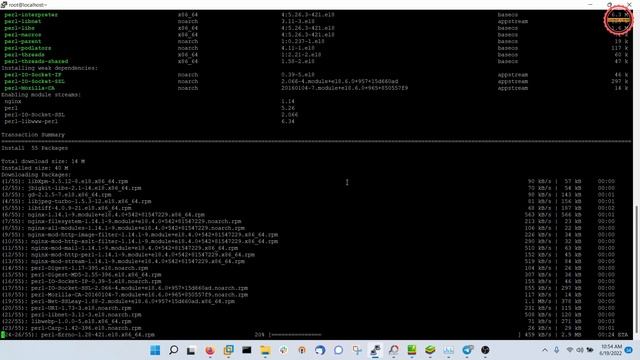Open the Wi-Fi network tray icon

(x=570, y=350)
